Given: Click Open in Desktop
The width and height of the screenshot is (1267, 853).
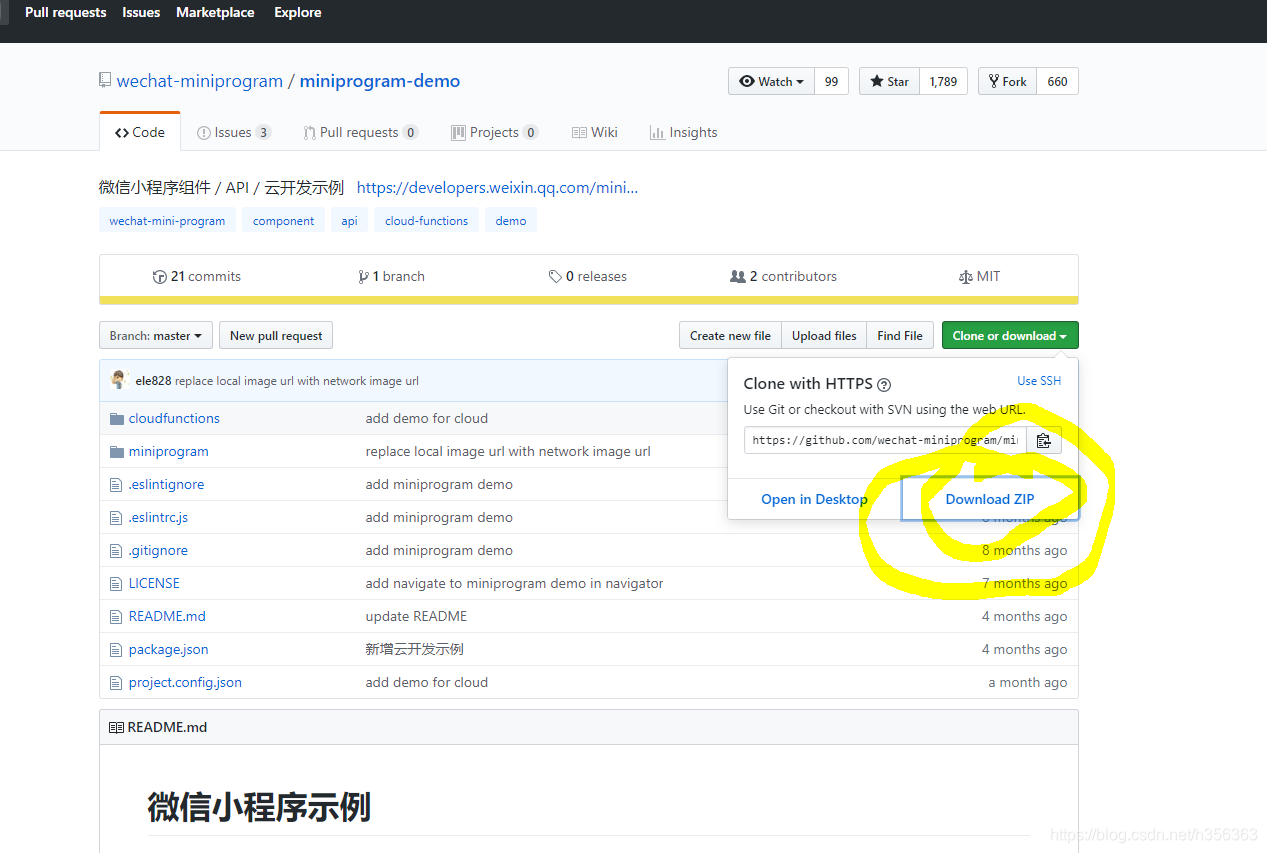Looking at the screenshot, I should pos(814,499).
